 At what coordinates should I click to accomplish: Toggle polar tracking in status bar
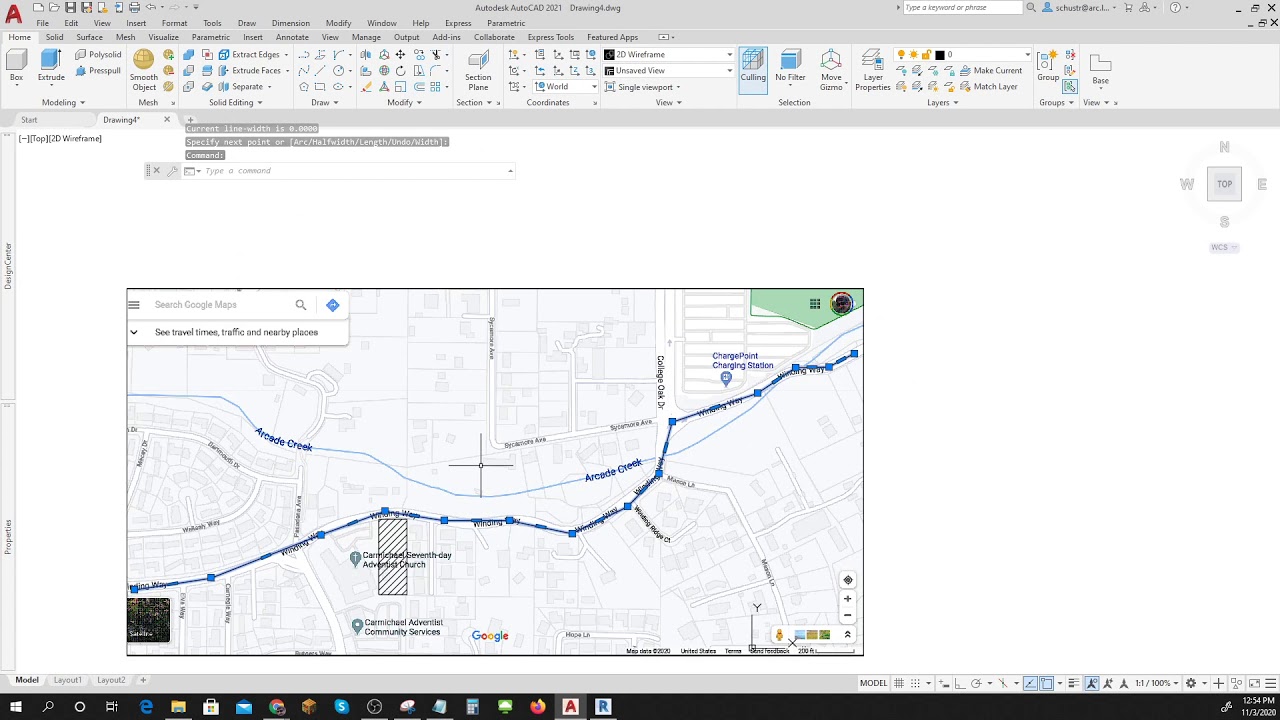pyautogui.click(x=975, y=683)
